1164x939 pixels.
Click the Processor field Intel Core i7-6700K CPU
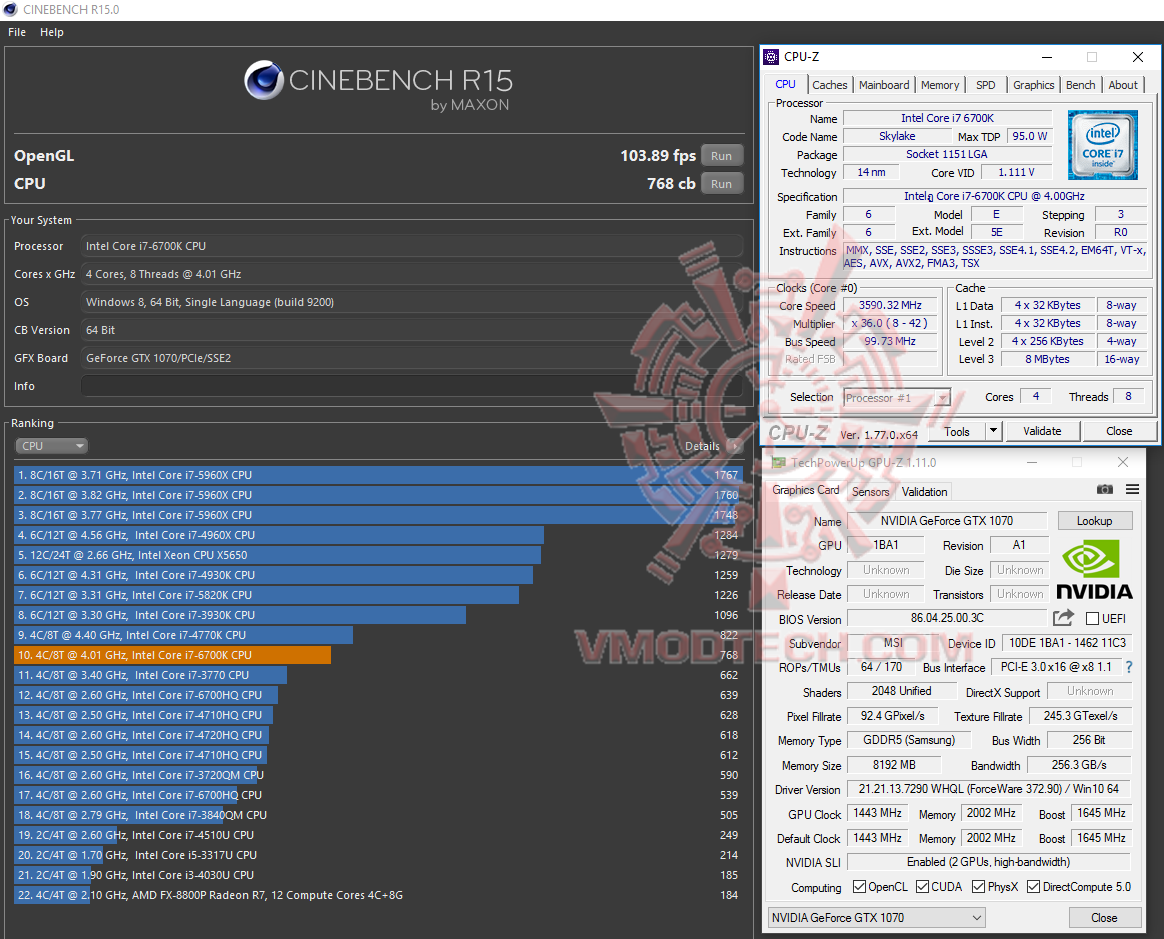[x=412, y=246]
